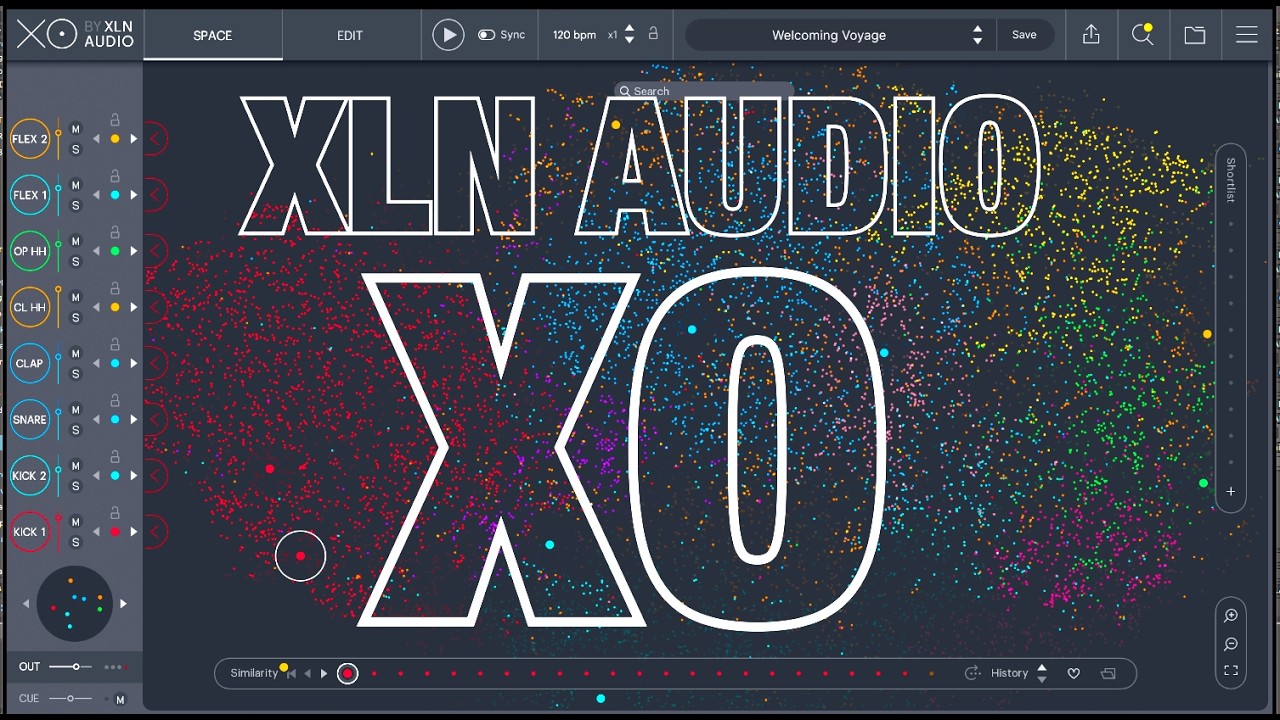
Task: Adjust the OUT volume slider
Action: 70,667
